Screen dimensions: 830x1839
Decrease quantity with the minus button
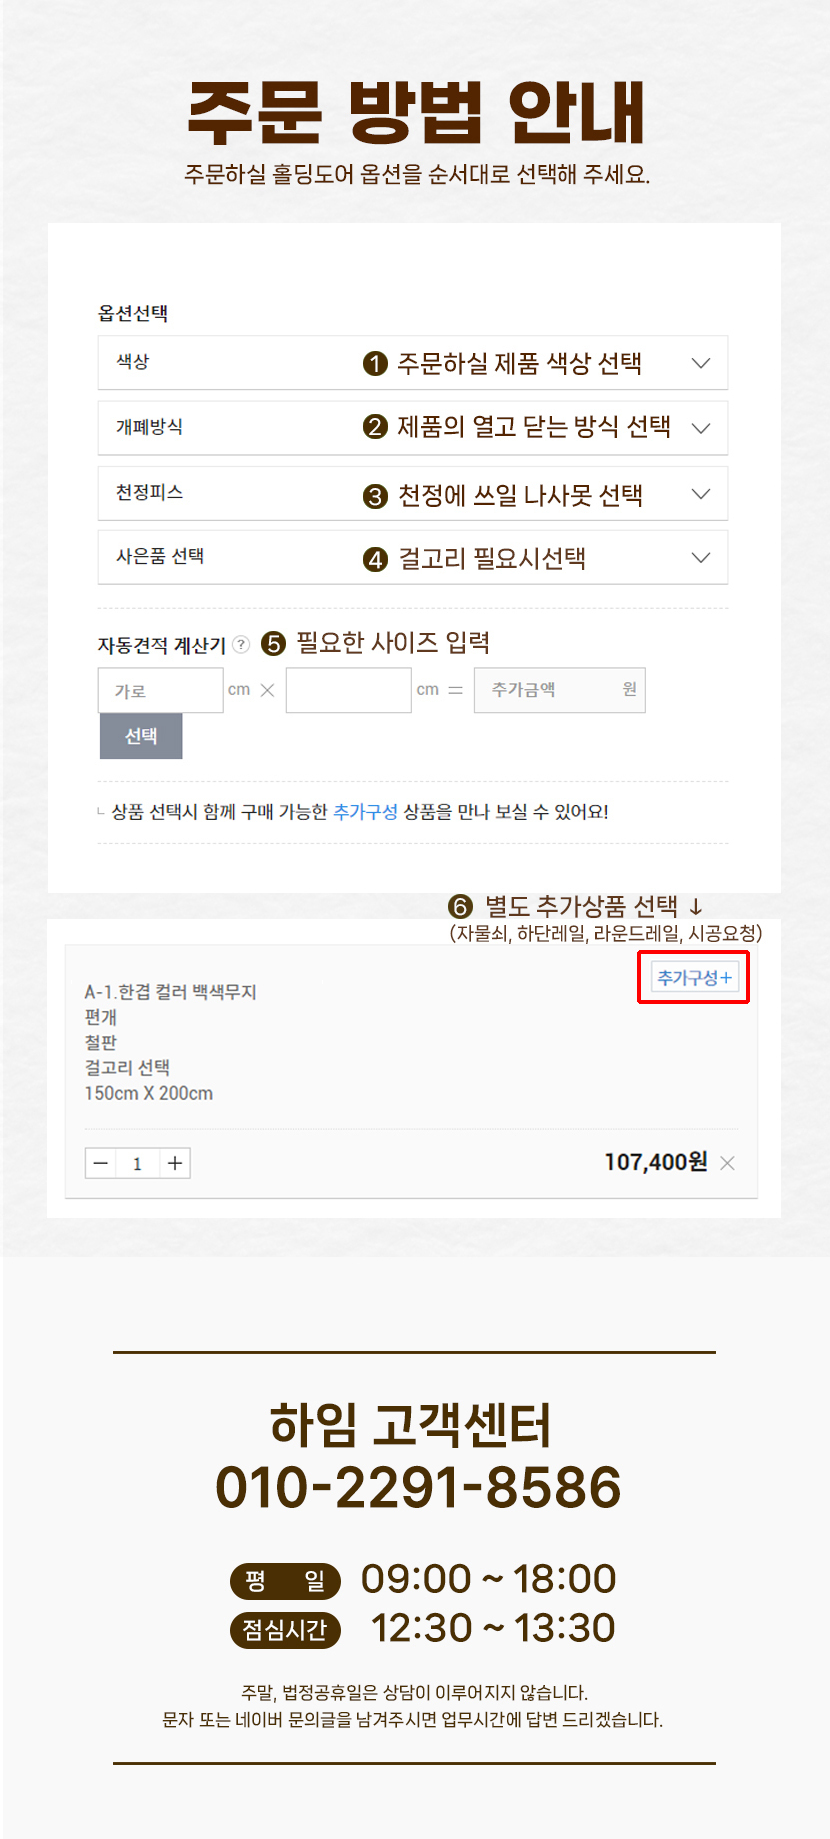coord(101,1163)
